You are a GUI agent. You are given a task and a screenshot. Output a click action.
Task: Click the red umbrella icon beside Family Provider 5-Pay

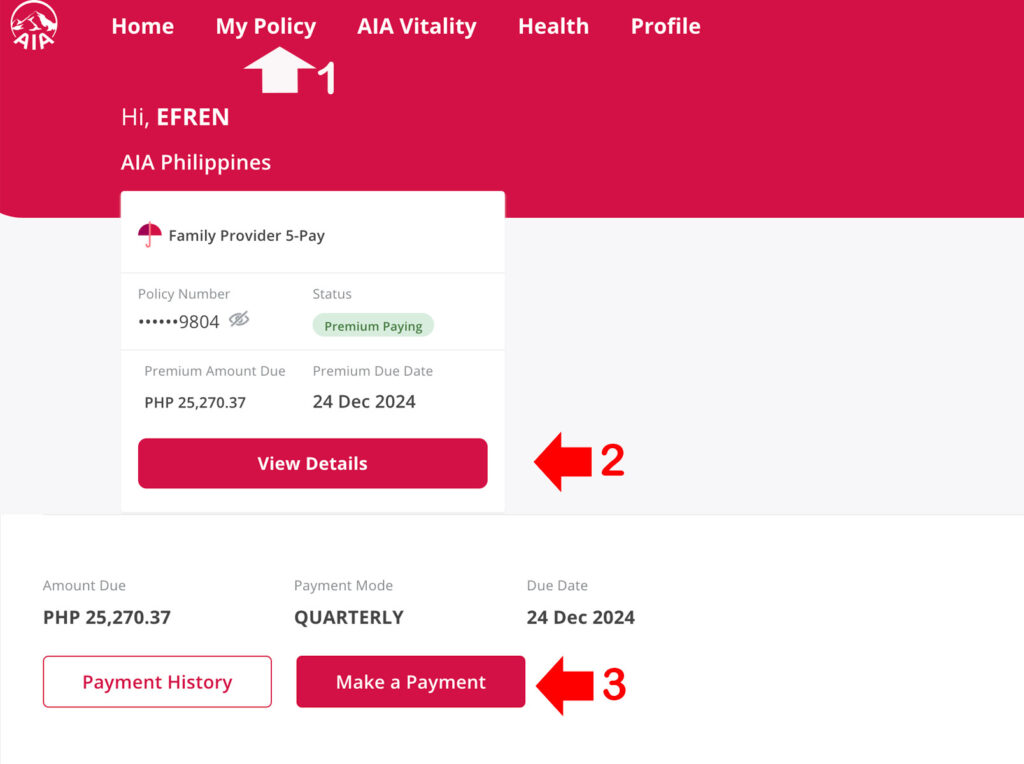[x=149, y=231]
